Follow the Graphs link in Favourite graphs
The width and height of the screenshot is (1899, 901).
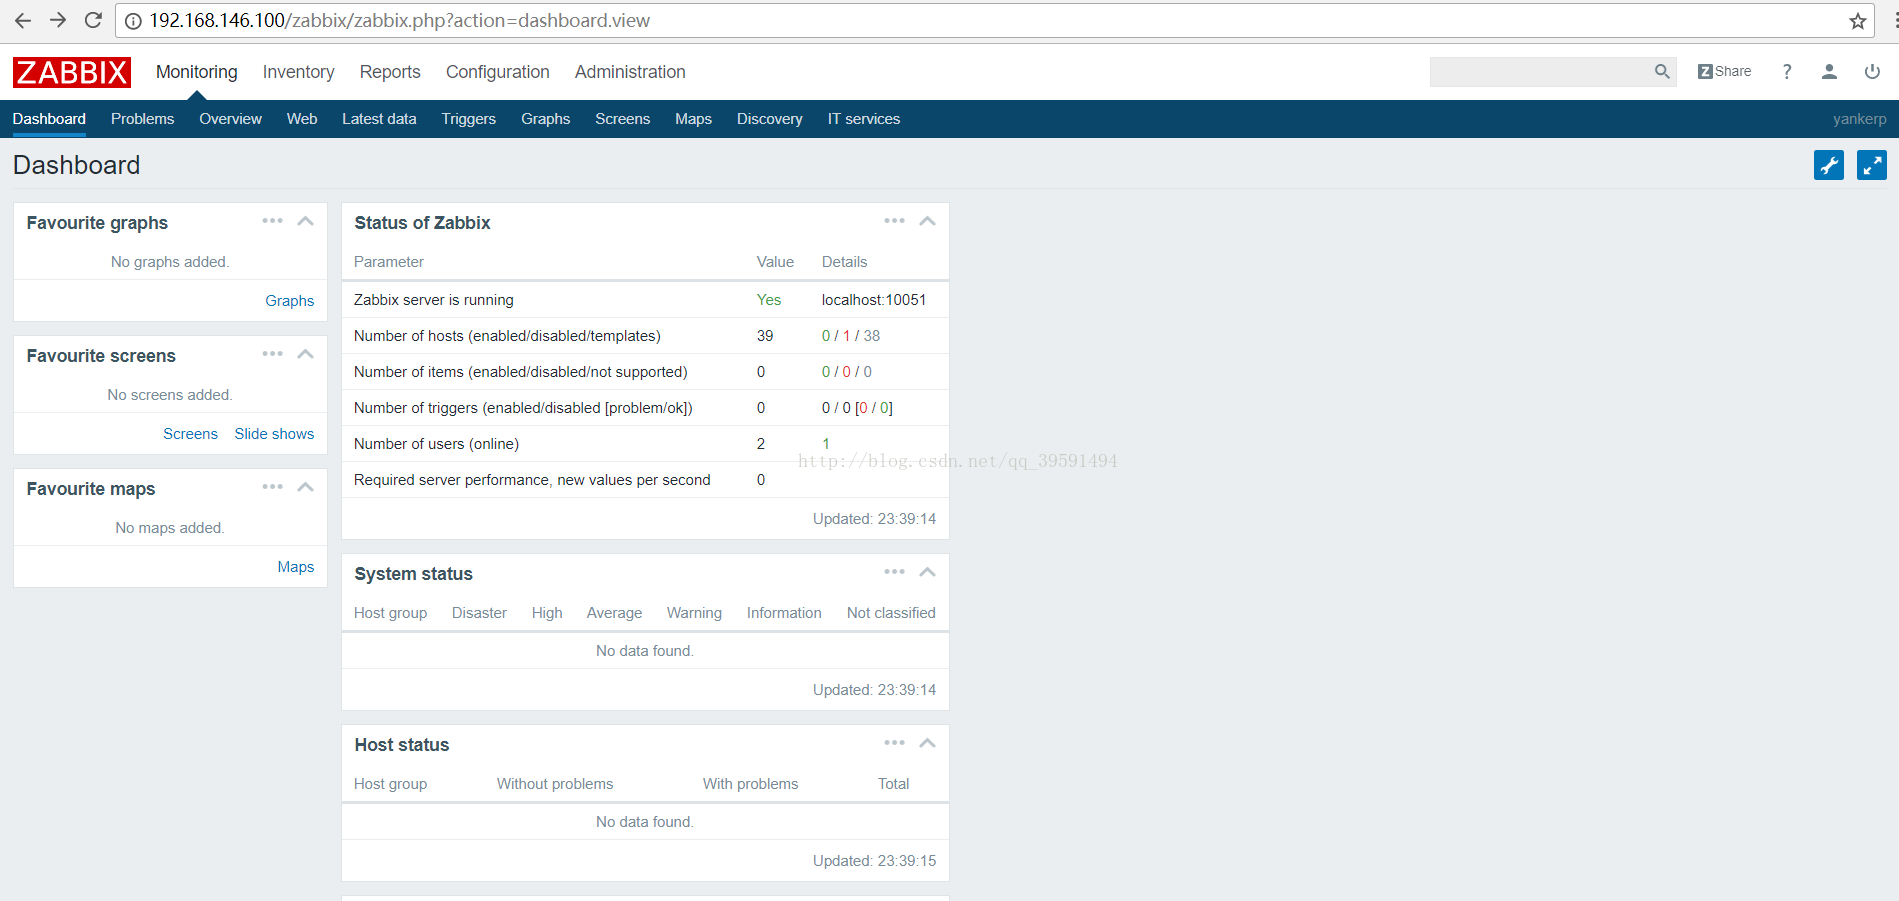[289, 301]
